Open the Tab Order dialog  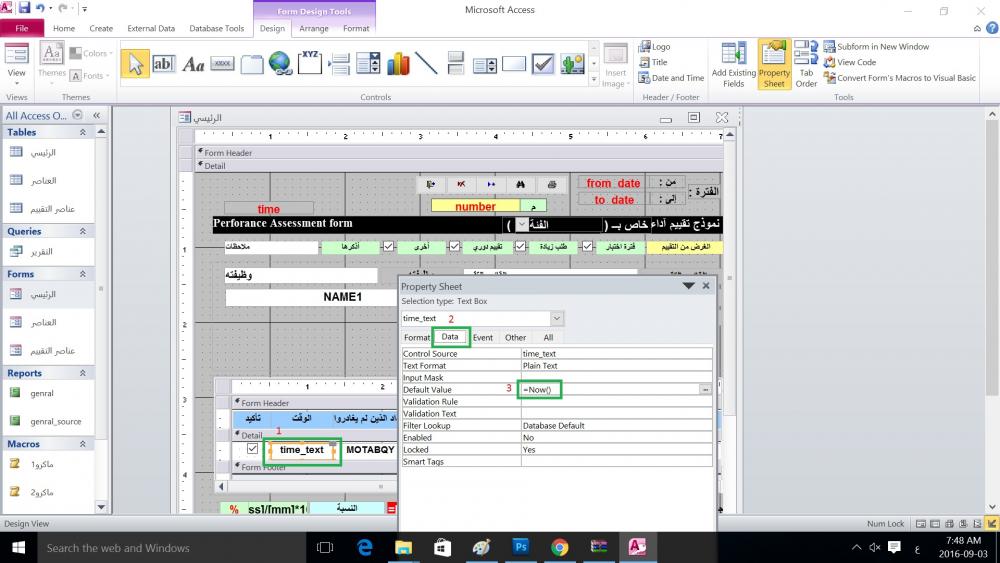[806, 64]
